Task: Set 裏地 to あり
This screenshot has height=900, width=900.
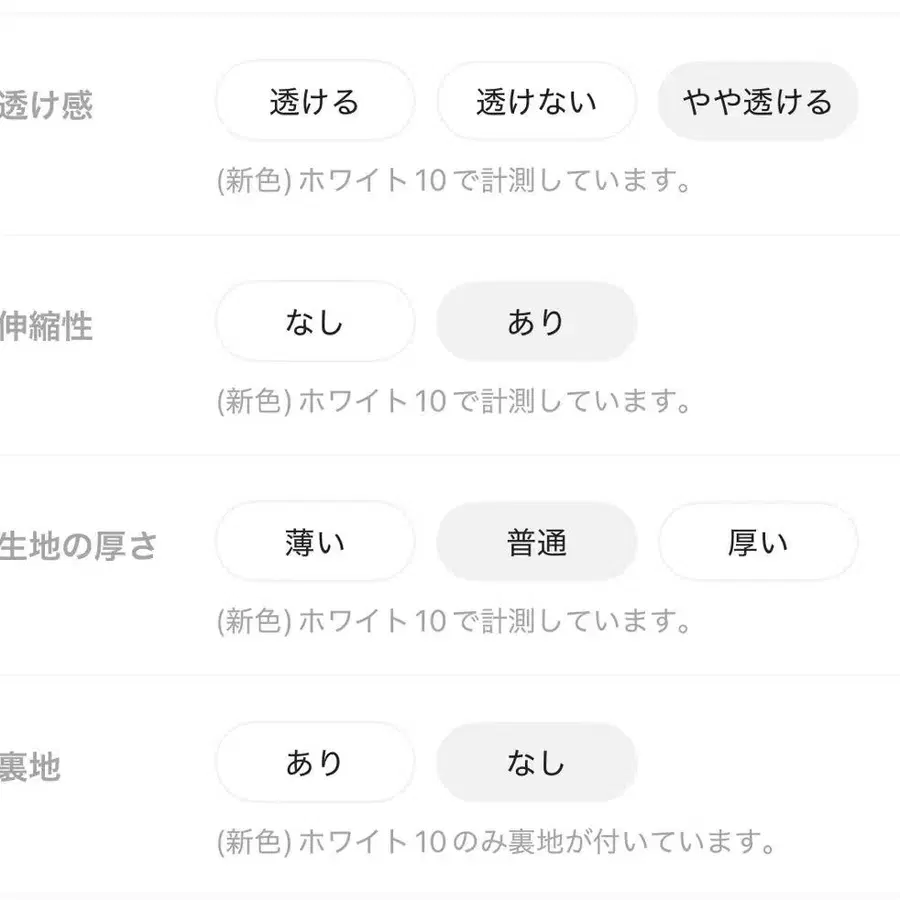Action: coord(314,763)
